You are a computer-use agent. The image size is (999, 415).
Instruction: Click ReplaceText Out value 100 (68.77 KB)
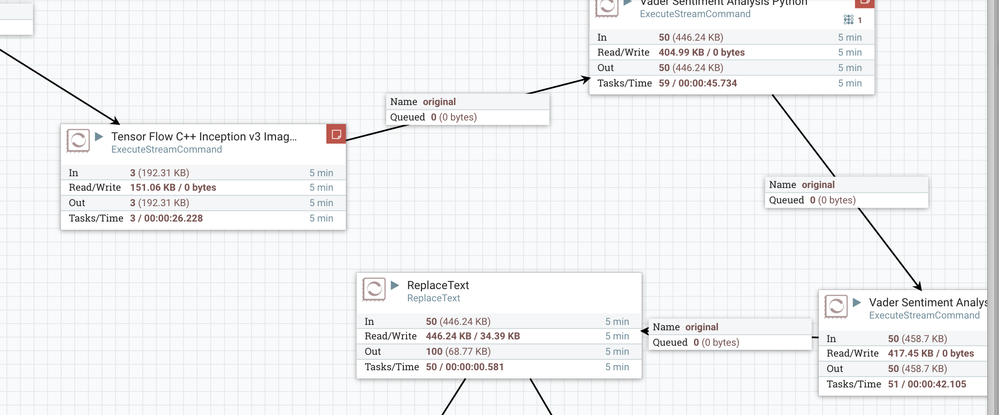(x=458, y=351)
